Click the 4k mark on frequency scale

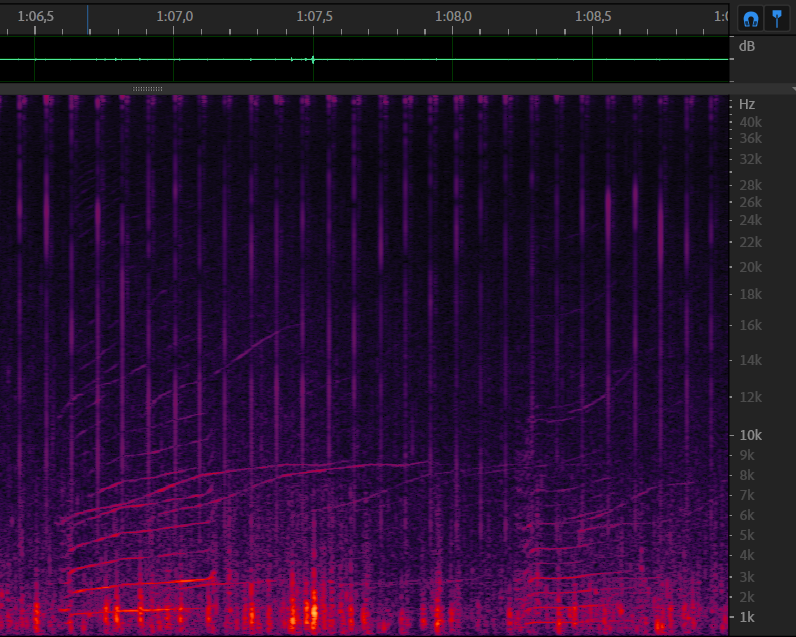pyautogui.click(x=747, y=555)
